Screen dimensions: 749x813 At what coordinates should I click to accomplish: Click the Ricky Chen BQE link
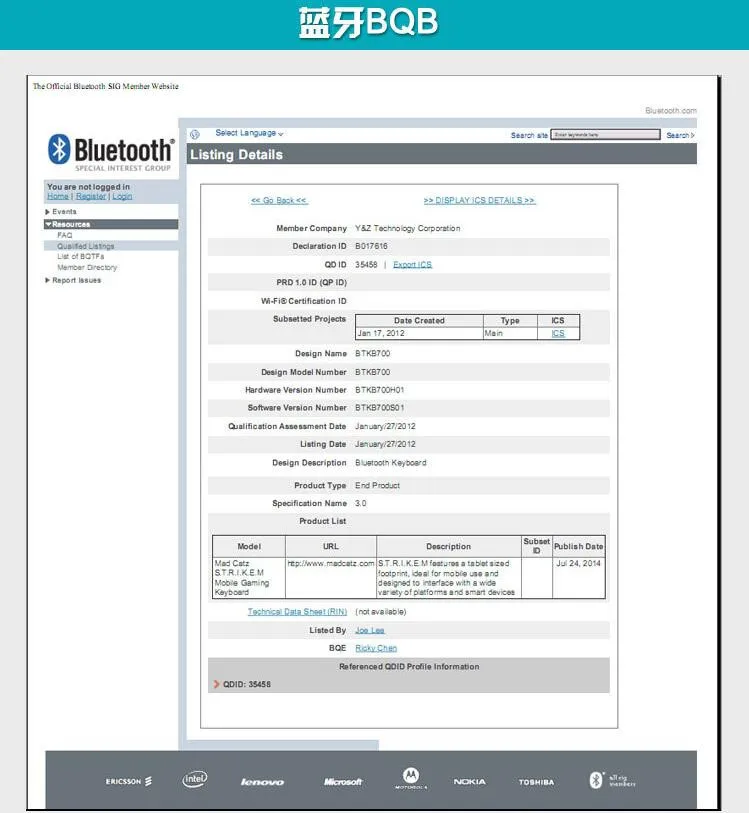(x=376, y=648)
